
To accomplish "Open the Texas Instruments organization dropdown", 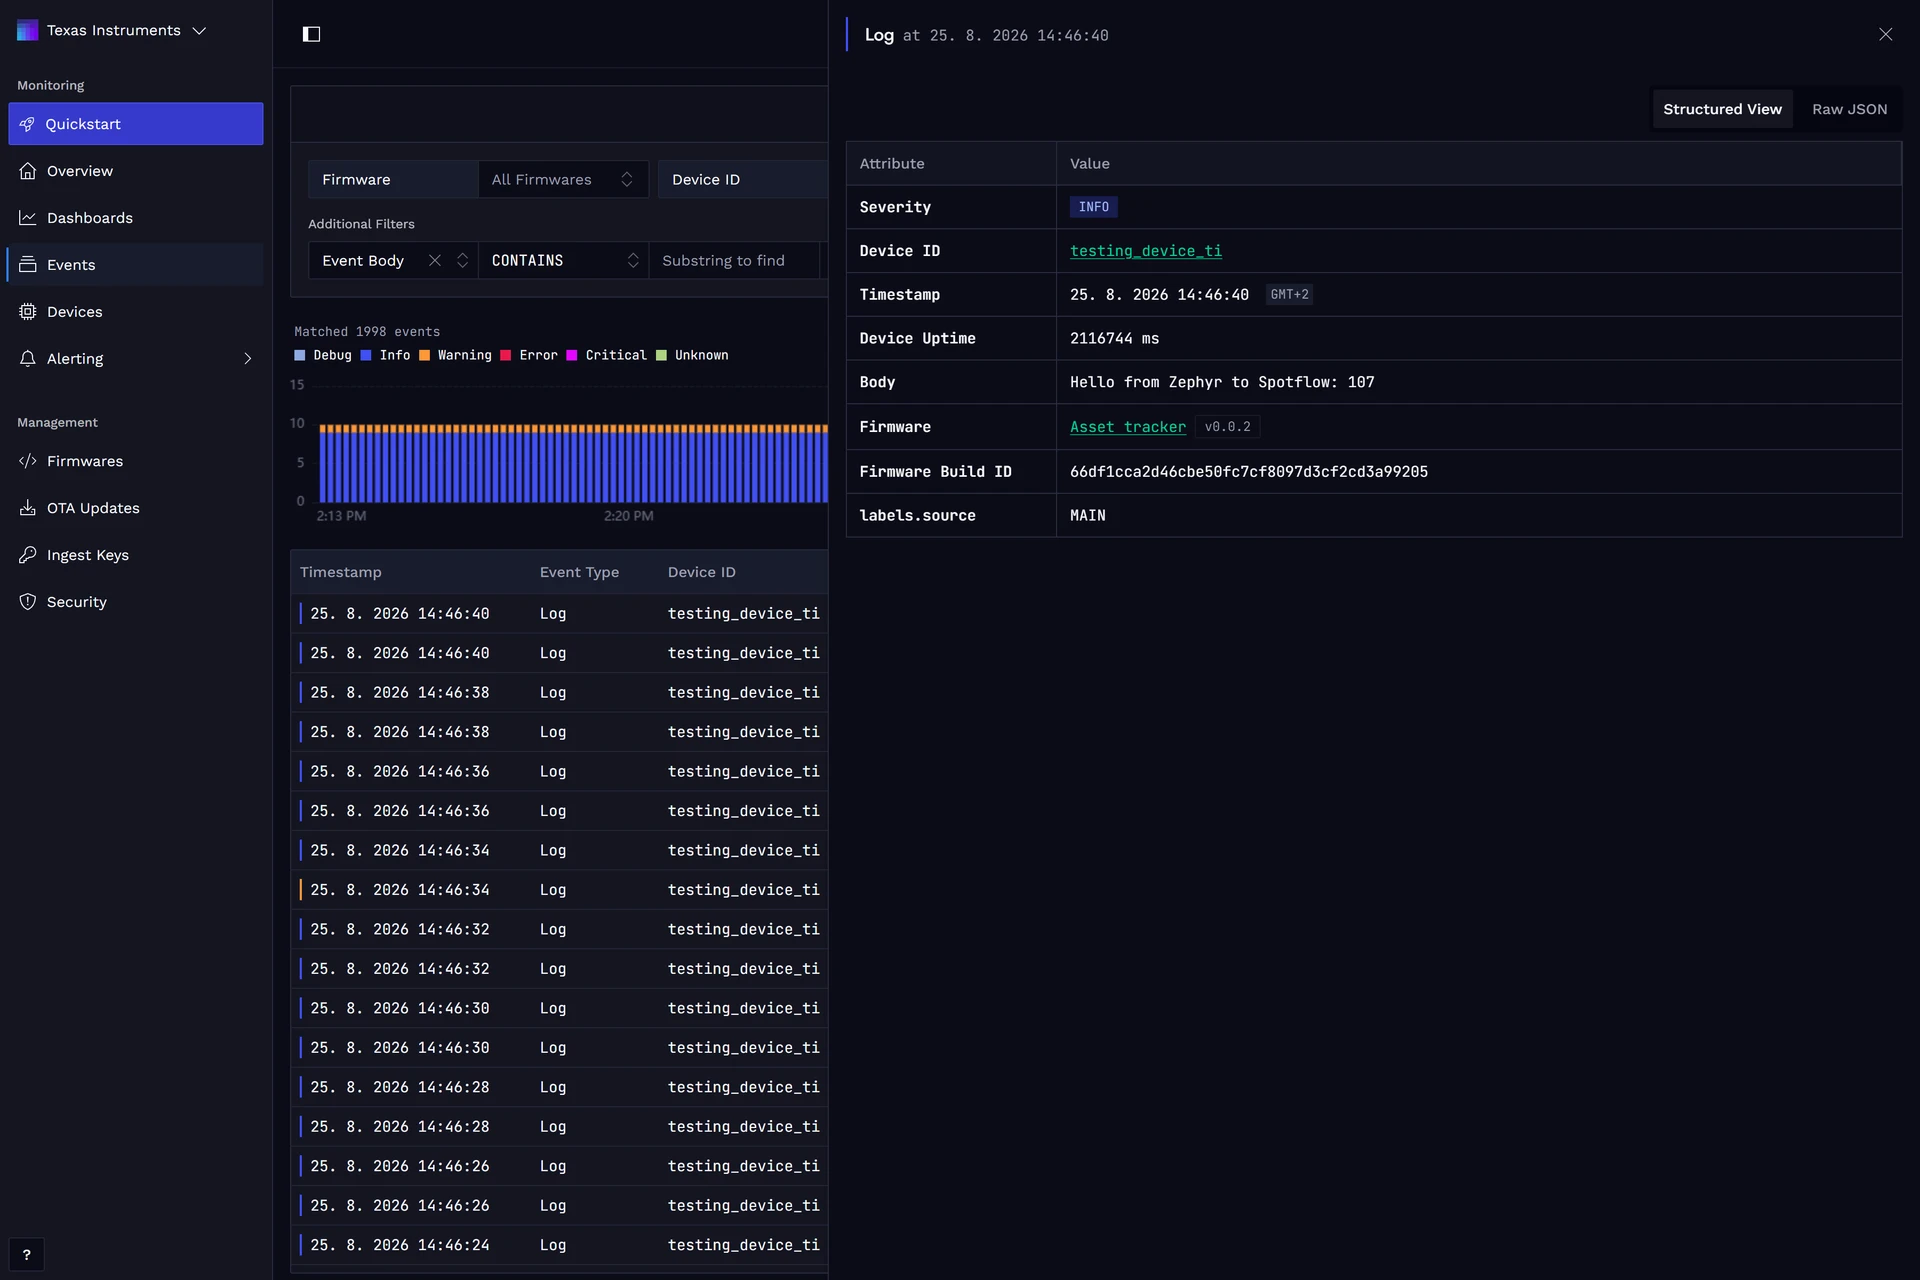I will 112,30.
